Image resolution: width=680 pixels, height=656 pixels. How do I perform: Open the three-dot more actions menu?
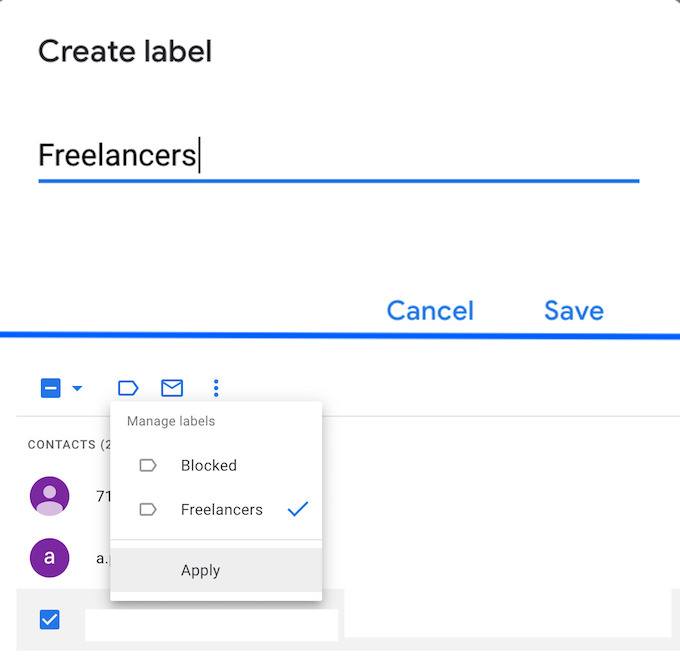point(216,388)
